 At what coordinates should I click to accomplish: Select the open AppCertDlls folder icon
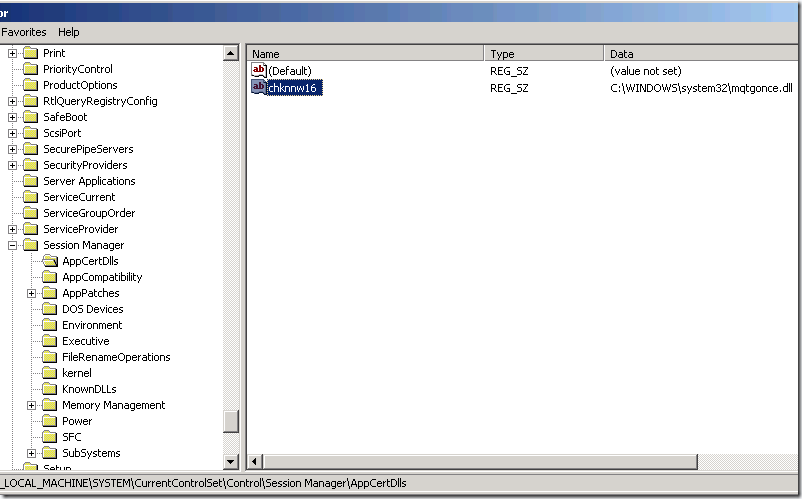tap(50, 261)
